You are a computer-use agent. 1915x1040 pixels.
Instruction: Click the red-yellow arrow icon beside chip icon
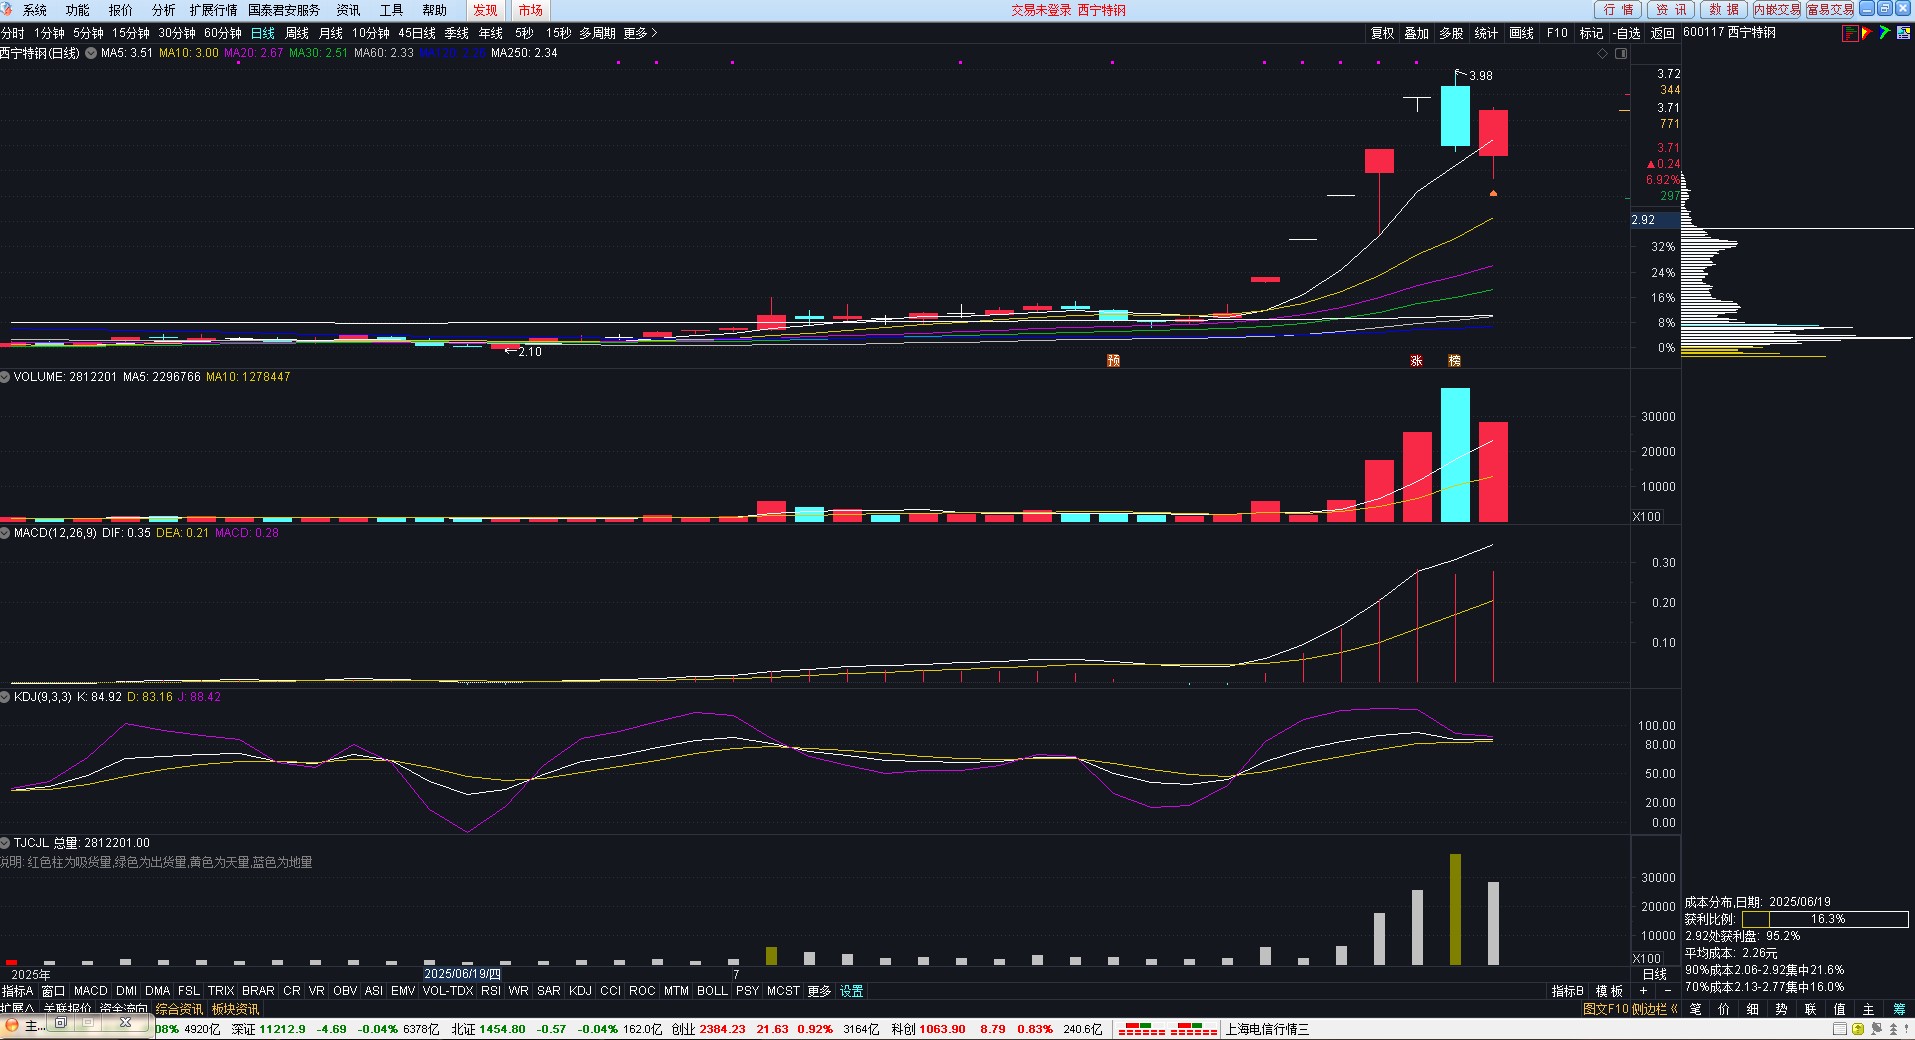click(x=1866, y=33)
